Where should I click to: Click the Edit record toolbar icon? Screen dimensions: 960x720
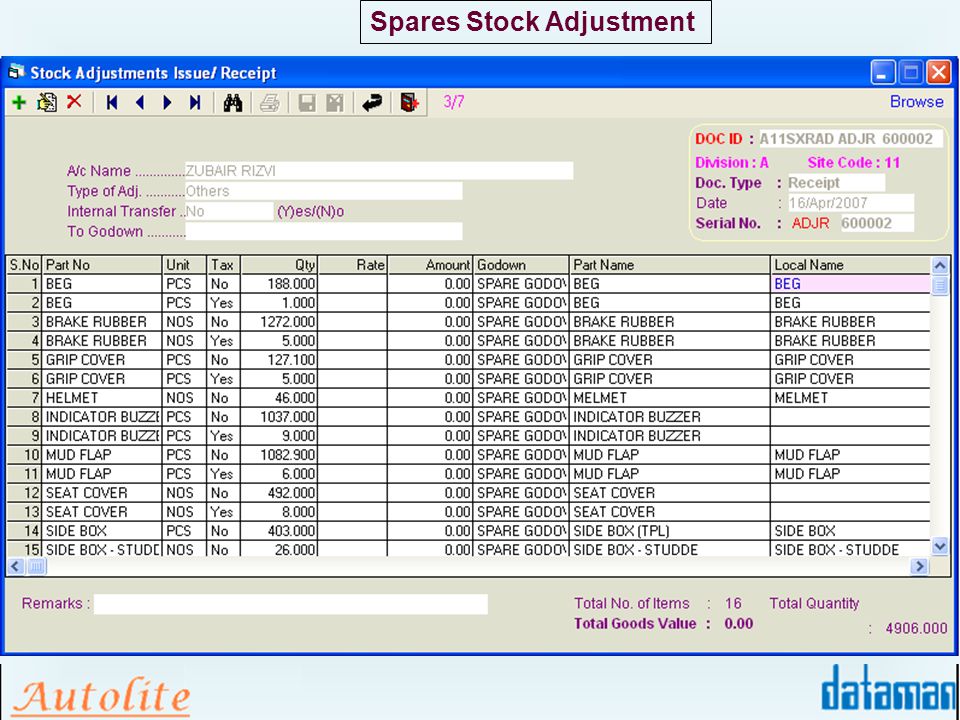tap(47, 102)
